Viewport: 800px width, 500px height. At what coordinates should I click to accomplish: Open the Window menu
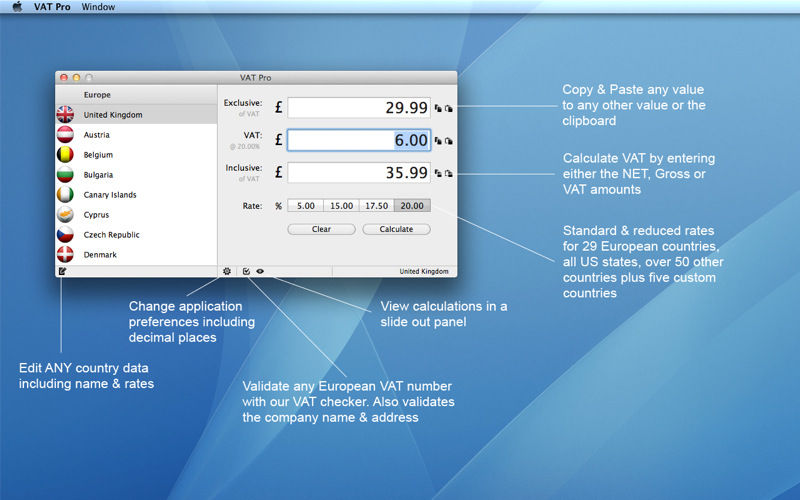coord(98,7)
